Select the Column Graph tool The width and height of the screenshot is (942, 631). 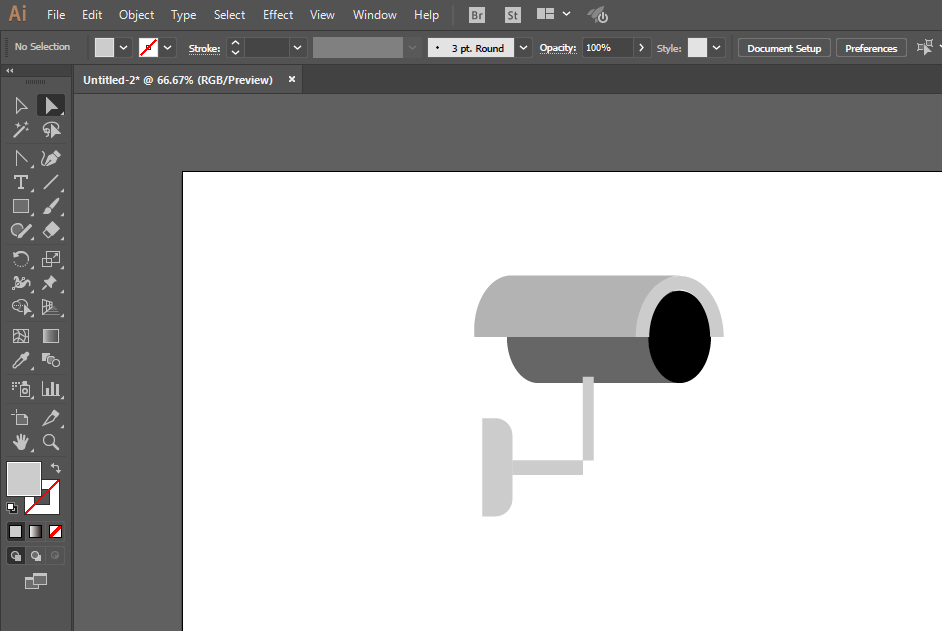point(51,389)
